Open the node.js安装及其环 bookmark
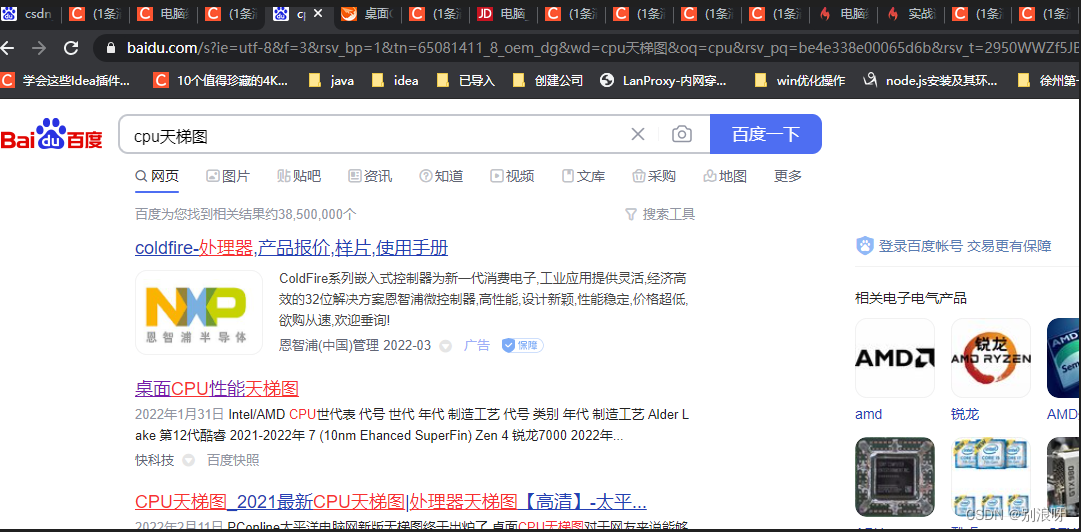Image resolution: width=1081 pixels, height=532 pixels. click(x=931, y=81)
